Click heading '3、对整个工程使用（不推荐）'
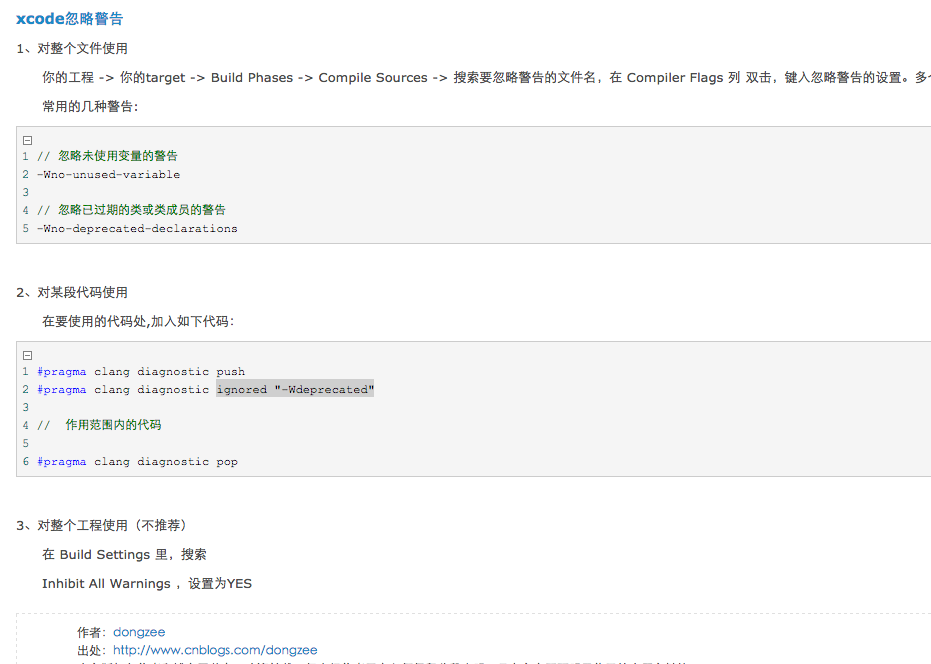The height and width of the screenshot is (664, 931). (x=102, y=526)
